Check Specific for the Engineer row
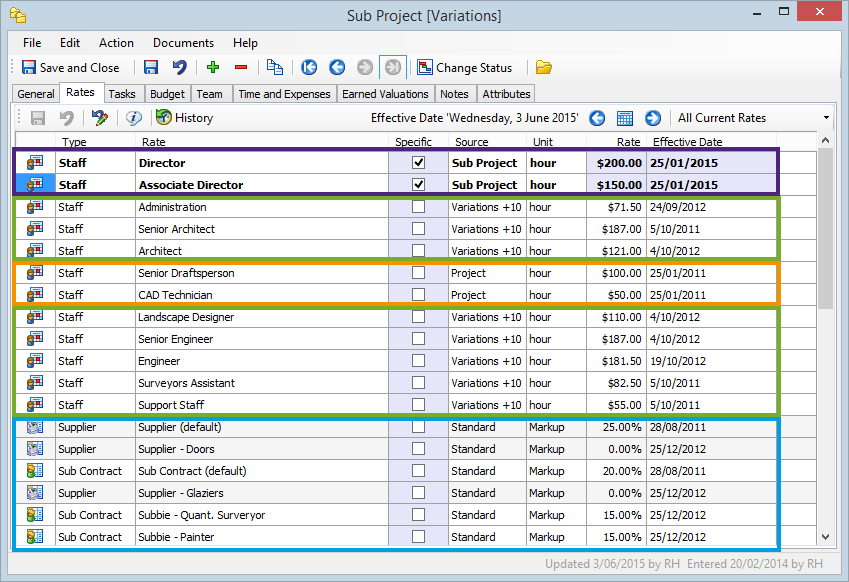This screenshot has height=582, width=849. [x=418, y=361]
